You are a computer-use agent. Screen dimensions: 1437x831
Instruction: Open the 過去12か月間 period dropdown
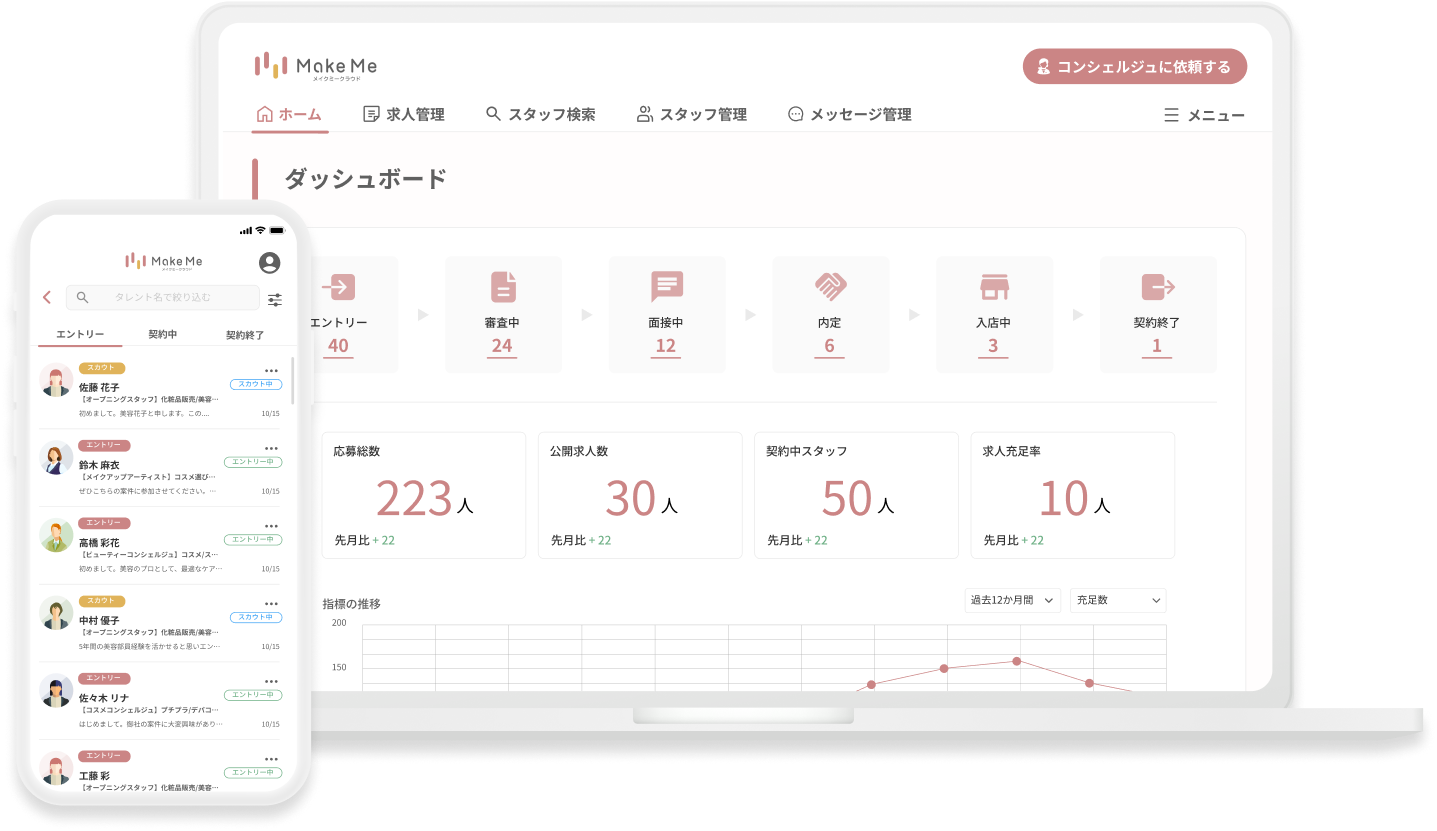pyautogui.click(x=1013, y=600)
